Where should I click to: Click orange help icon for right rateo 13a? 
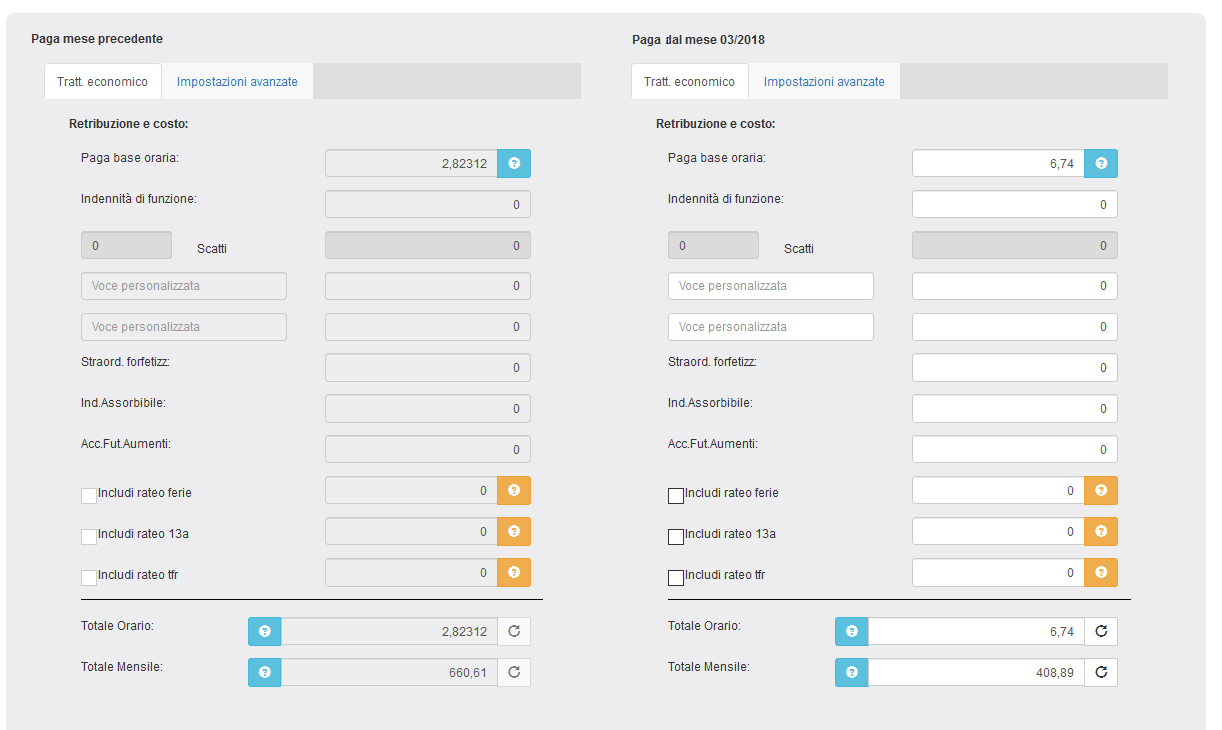[1101, 532]
